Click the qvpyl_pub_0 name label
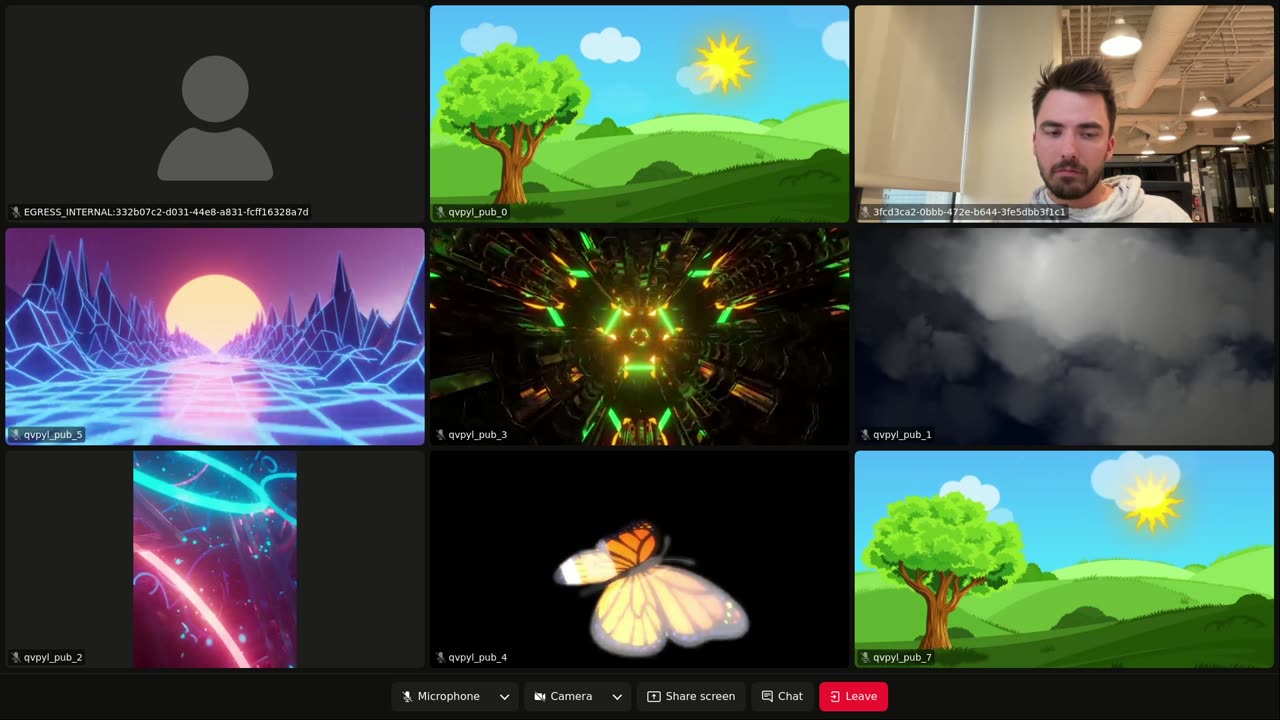 coord(478,212)
